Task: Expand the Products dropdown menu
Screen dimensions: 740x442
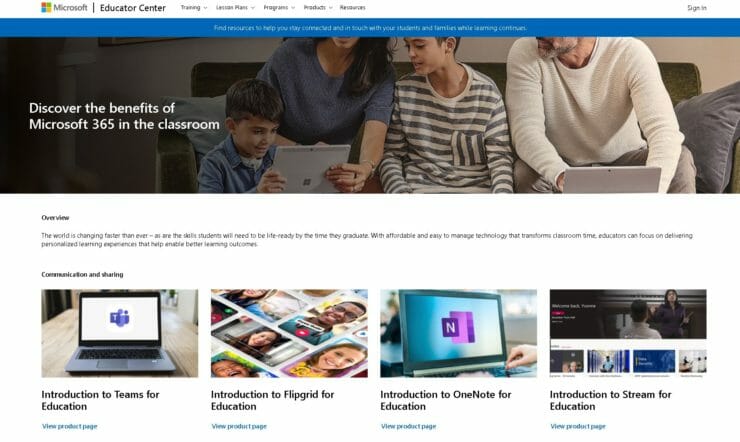Action: [x=318, y=8]
